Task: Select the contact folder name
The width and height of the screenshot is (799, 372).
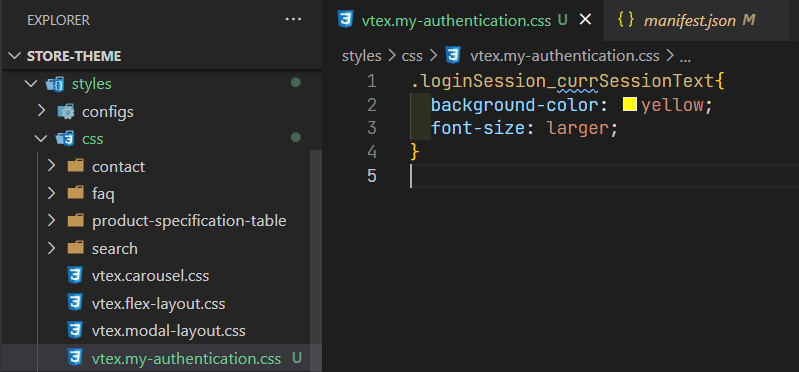Action: [x=118, y=166]
